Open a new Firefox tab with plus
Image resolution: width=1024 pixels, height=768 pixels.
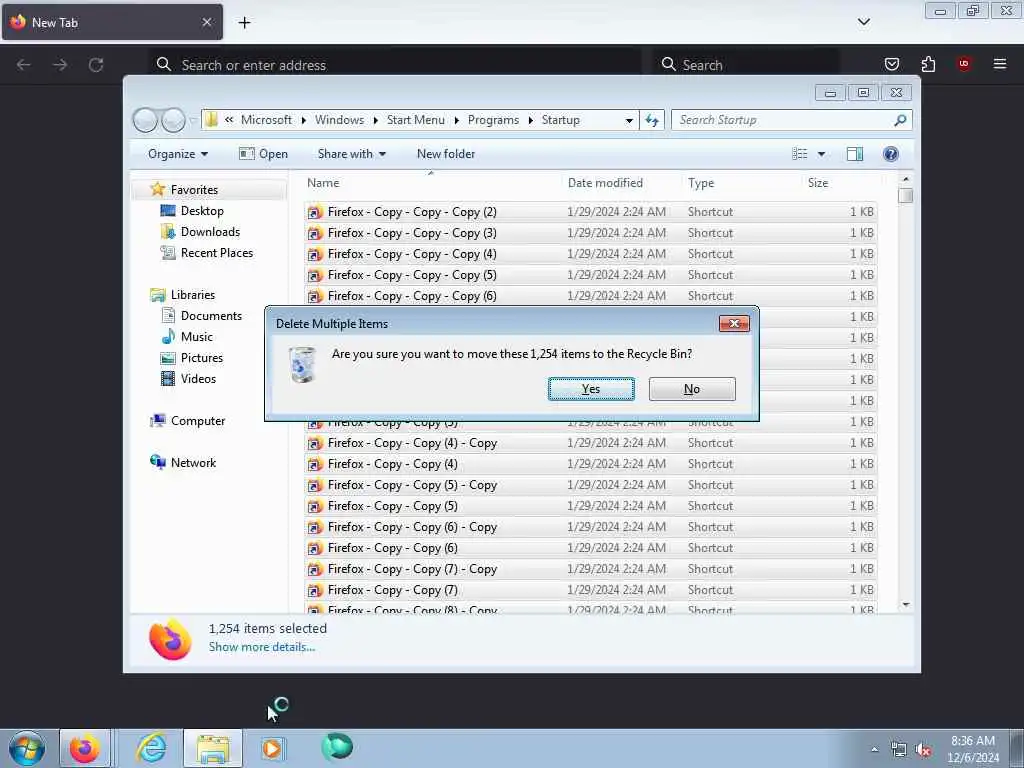click(x=244, y=22)
